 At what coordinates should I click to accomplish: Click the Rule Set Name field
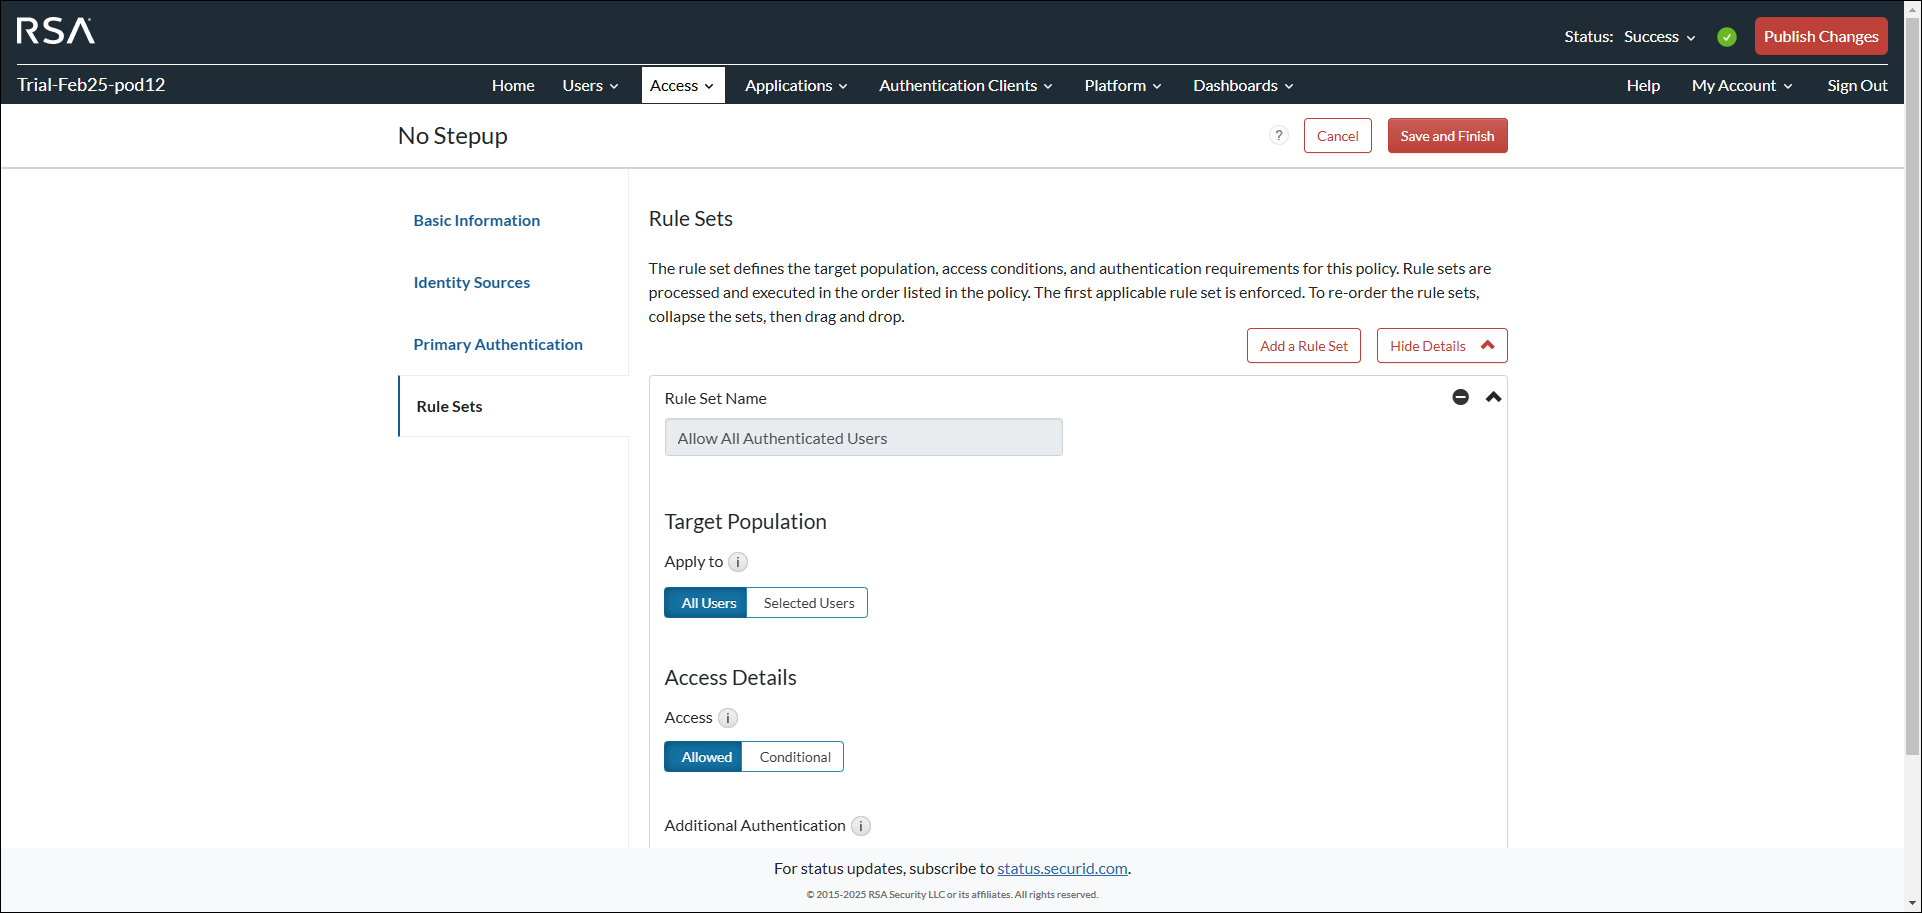click(863, 438)
